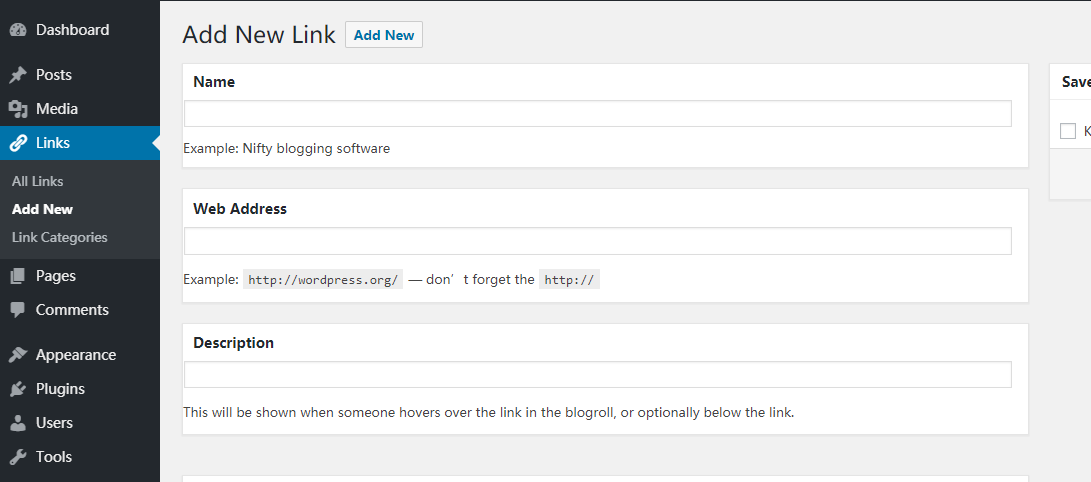Click the Posts pushpin icon
1091x482 pixels.
[x=18, y=75]
